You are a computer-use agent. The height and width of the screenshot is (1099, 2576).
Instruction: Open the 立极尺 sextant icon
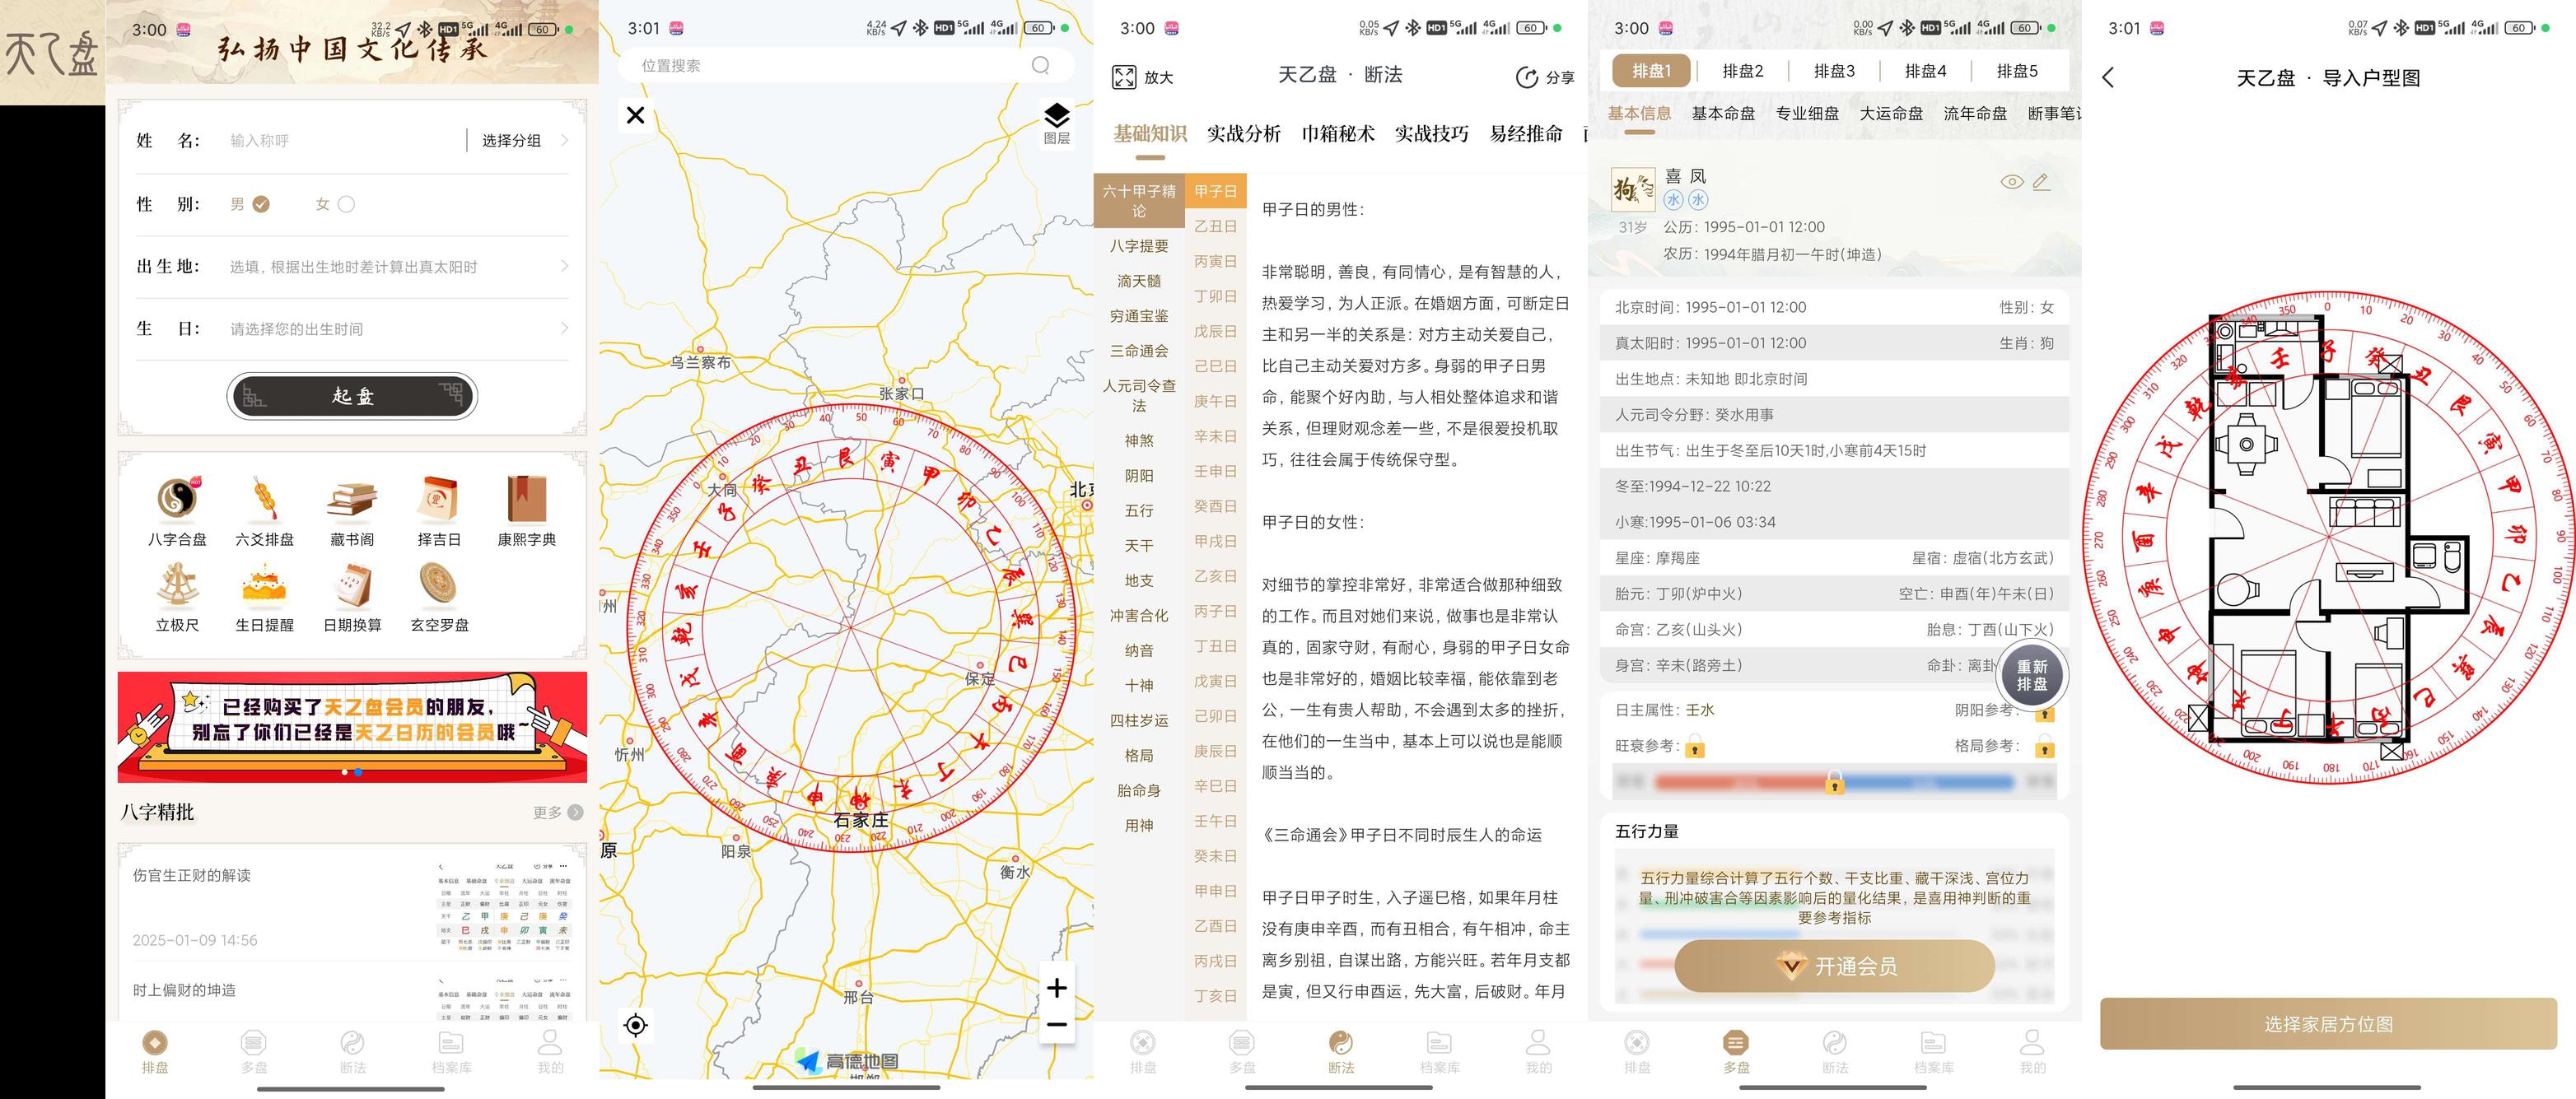(177, 585)
